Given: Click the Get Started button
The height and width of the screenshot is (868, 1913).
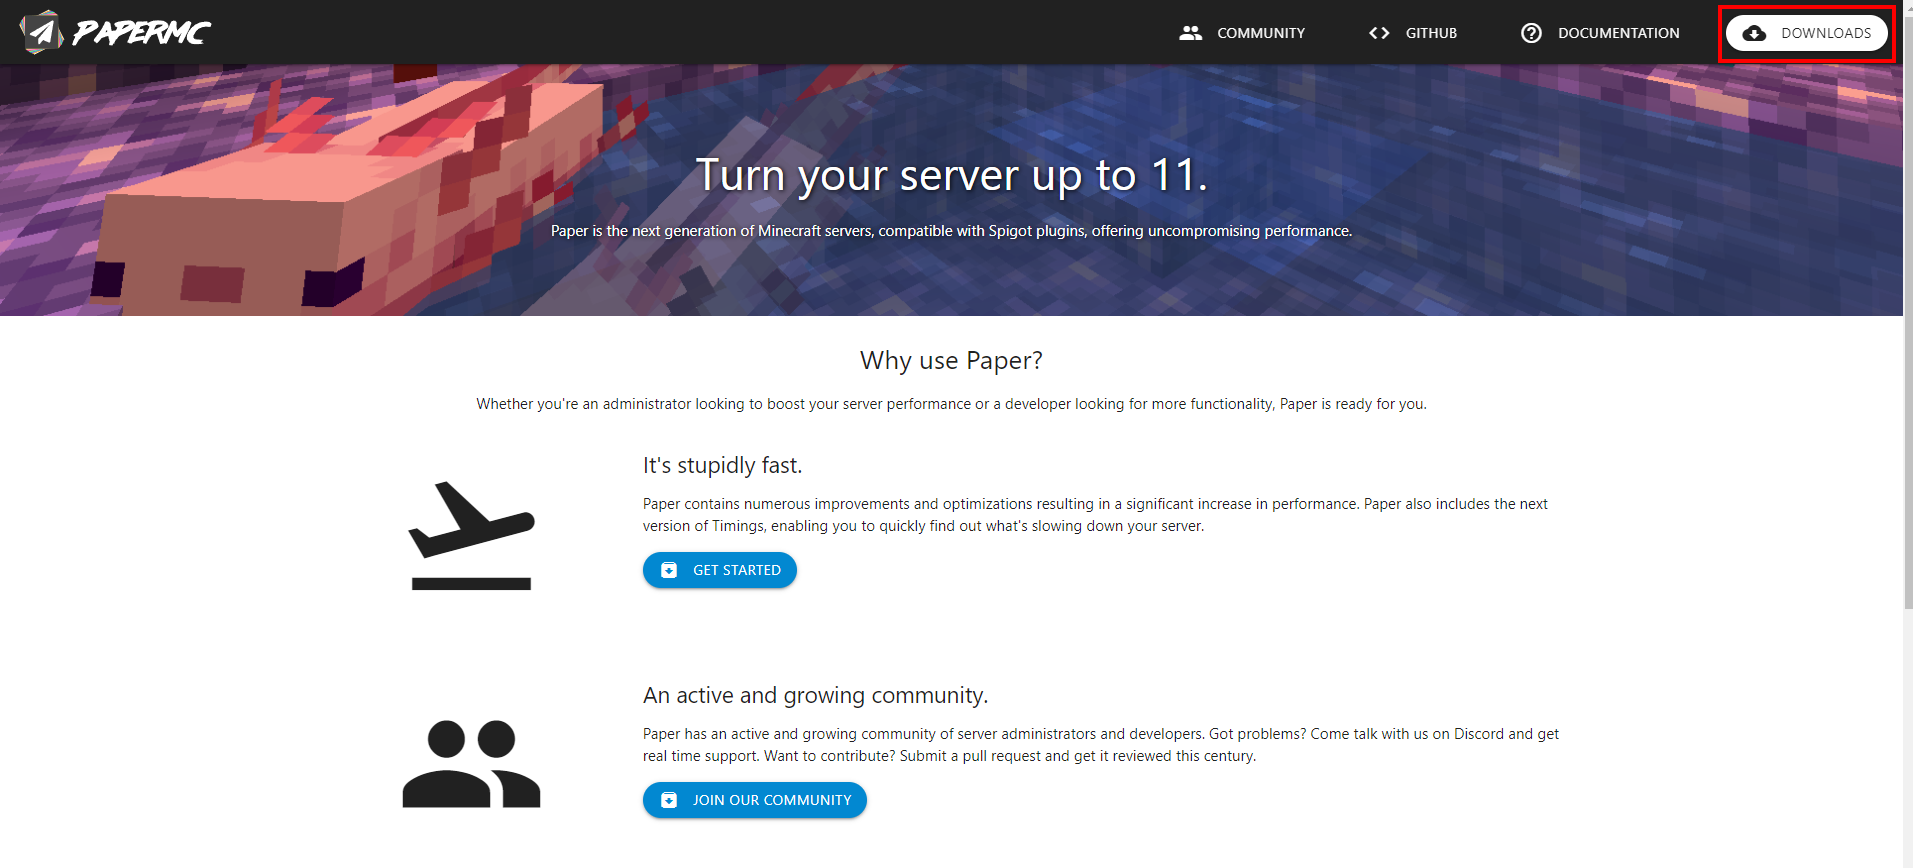Looking at the screenshot, I should tap(720, 570).
